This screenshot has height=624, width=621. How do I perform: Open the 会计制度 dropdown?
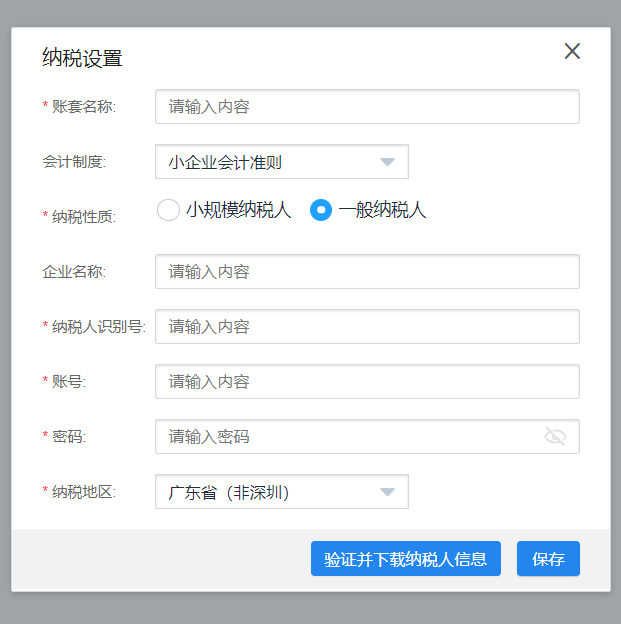pos(282,162)
